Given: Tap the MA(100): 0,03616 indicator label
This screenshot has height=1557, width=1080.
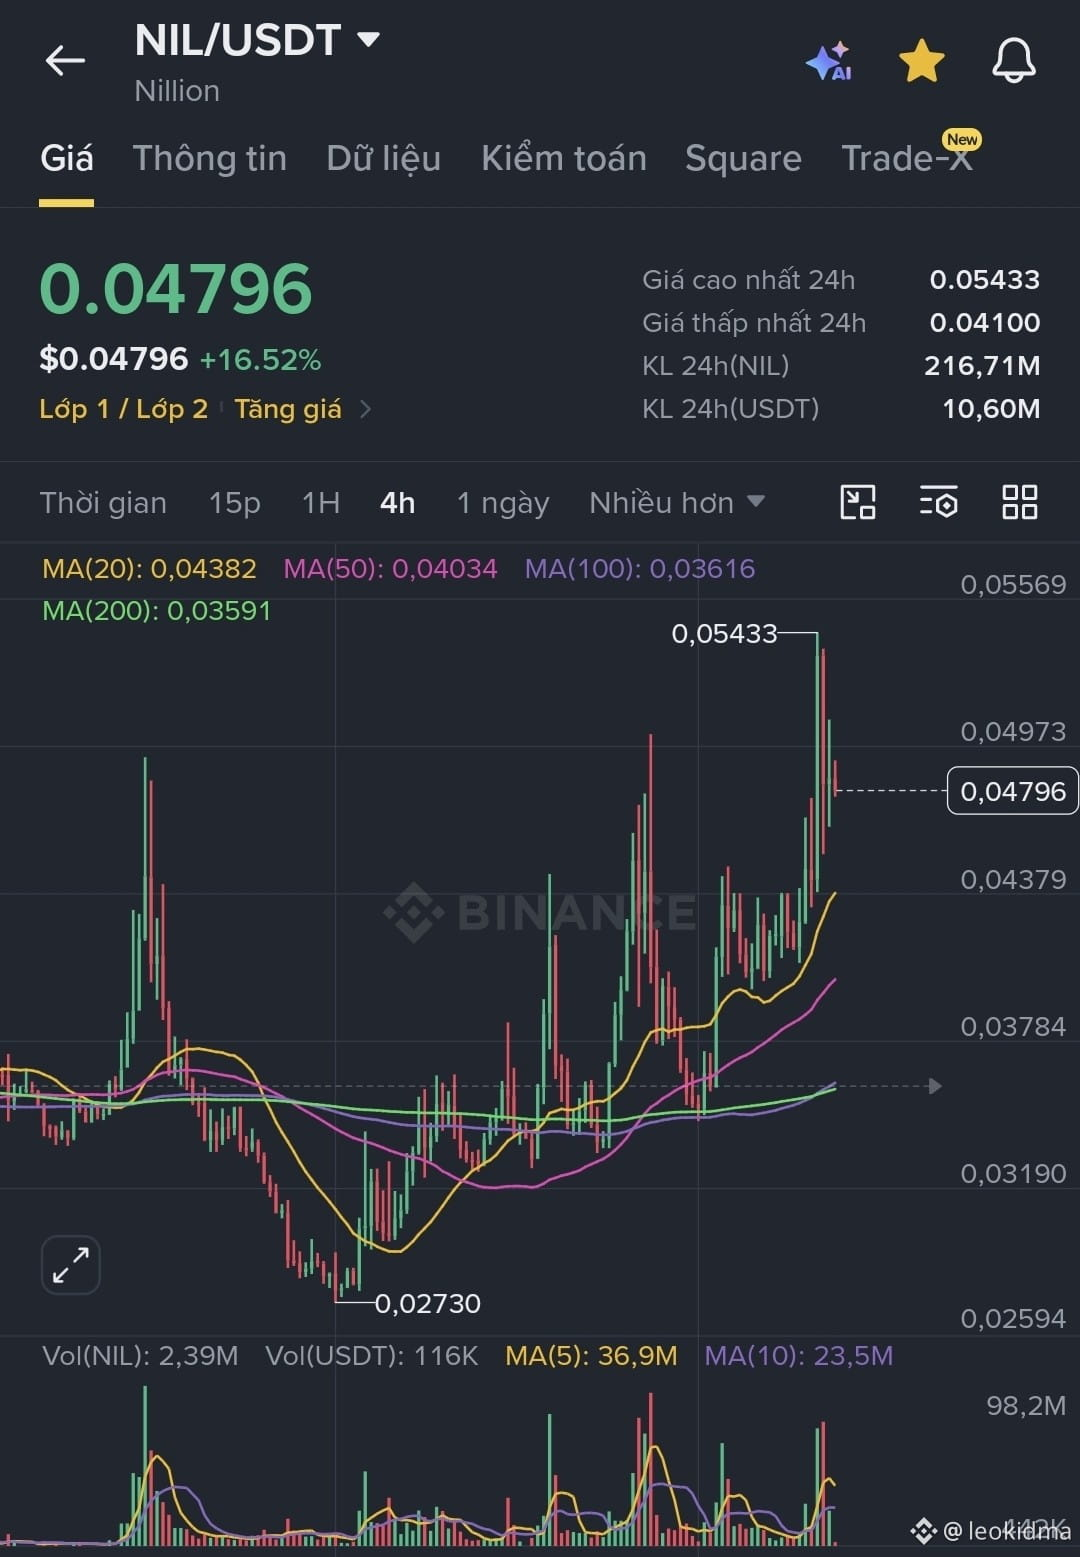Looking at the screenshot, I should pos(640,568).
